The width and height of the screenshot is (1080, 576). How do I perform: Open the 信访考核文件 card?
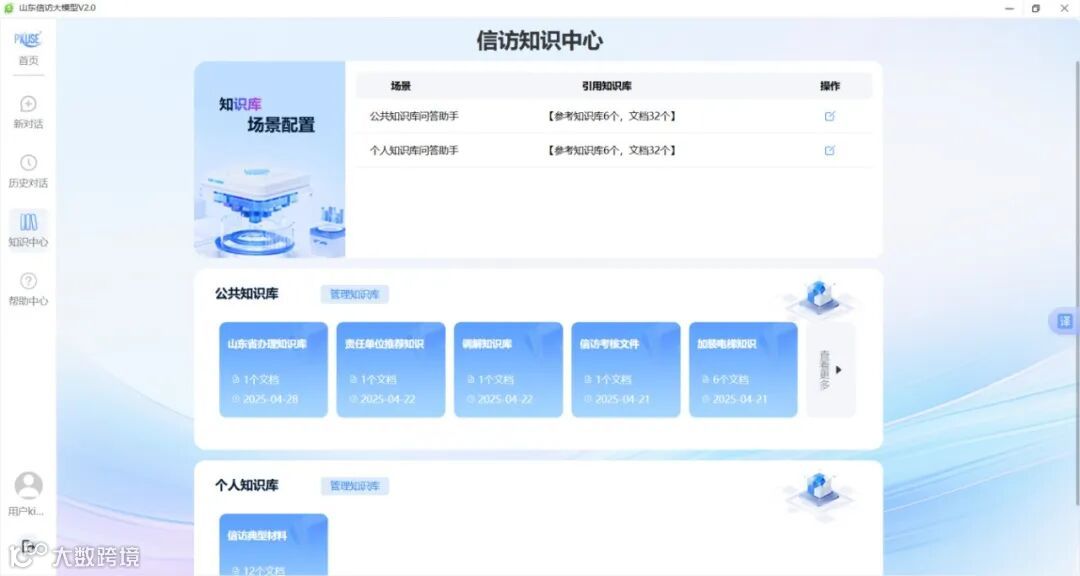pyautogui.click(x=626, y=370)
